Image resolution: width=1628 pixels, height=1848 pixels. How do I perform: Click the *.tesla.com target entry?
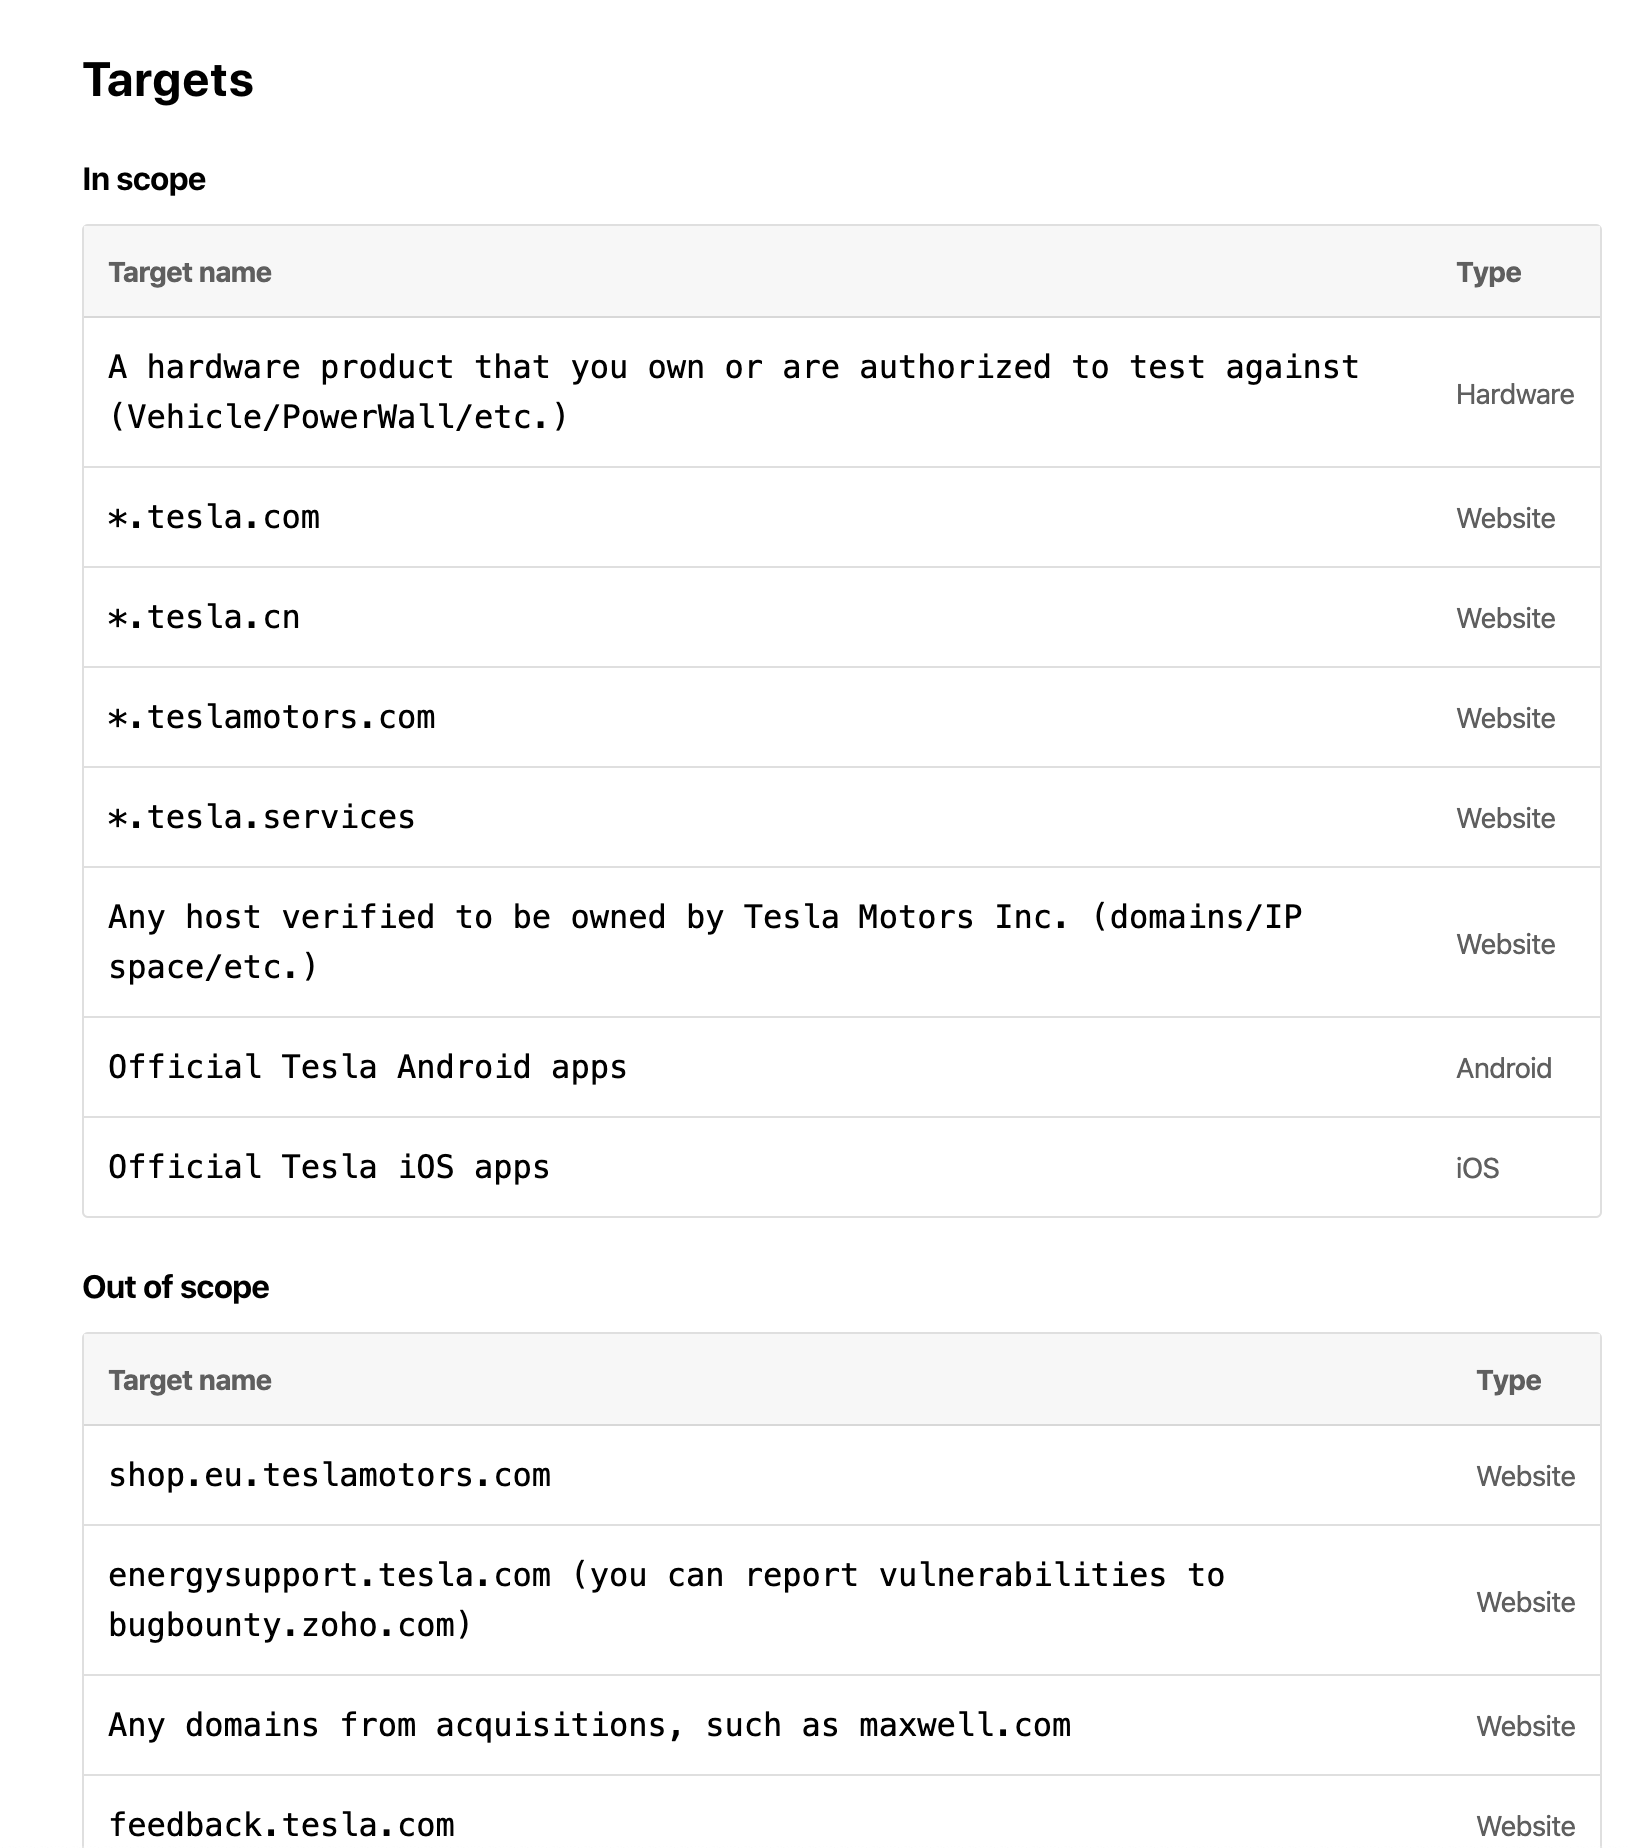coord(214,517)
